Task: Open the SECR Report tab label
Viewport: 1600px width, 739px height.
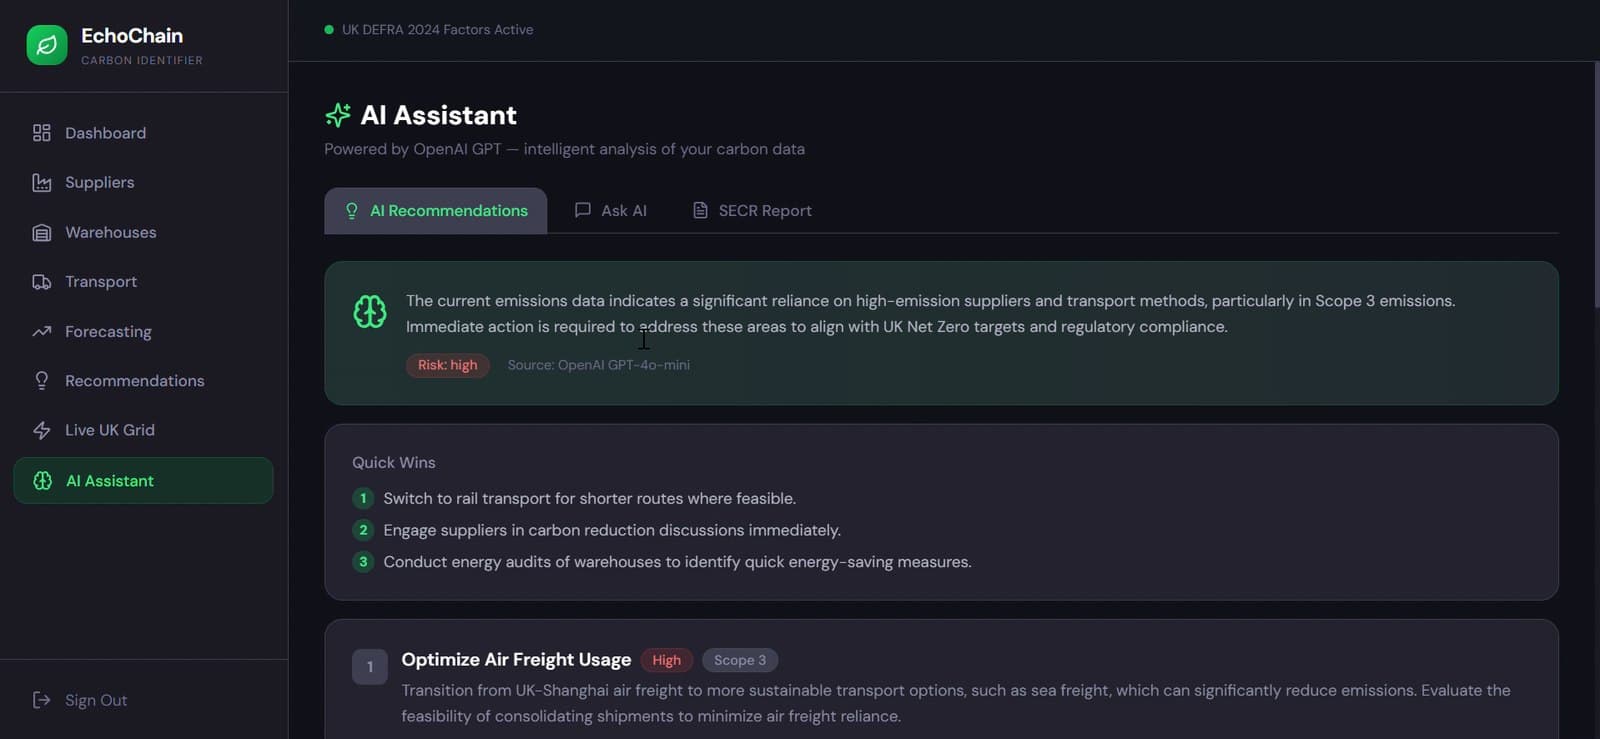Action: (765, 211)
